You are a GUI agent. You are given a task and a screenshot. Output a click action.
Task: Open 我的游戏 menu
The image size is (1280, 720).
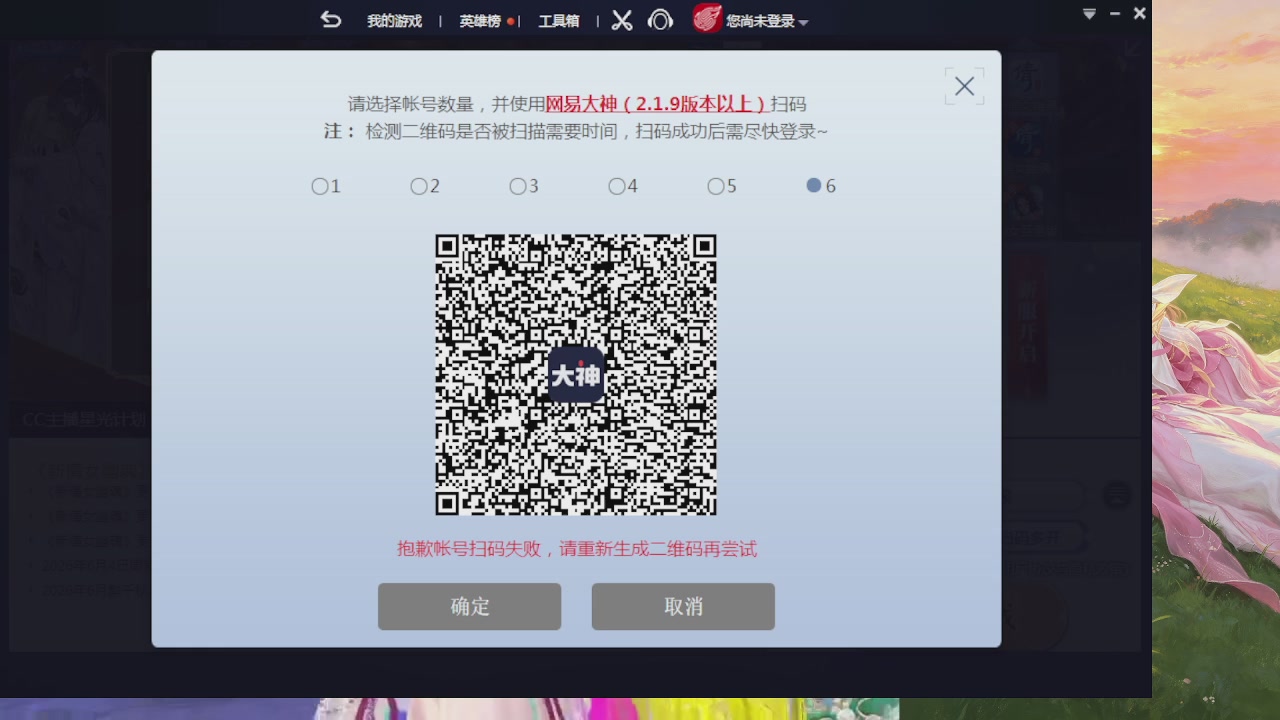pyautogui.click(x=394, y=21)
